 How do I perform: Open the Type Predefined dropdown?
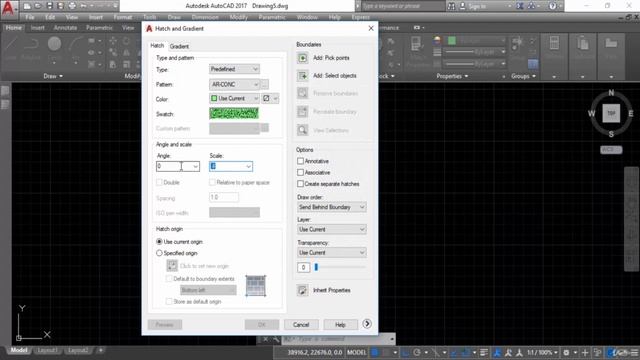pyautogui.click(x=234, y=69)
